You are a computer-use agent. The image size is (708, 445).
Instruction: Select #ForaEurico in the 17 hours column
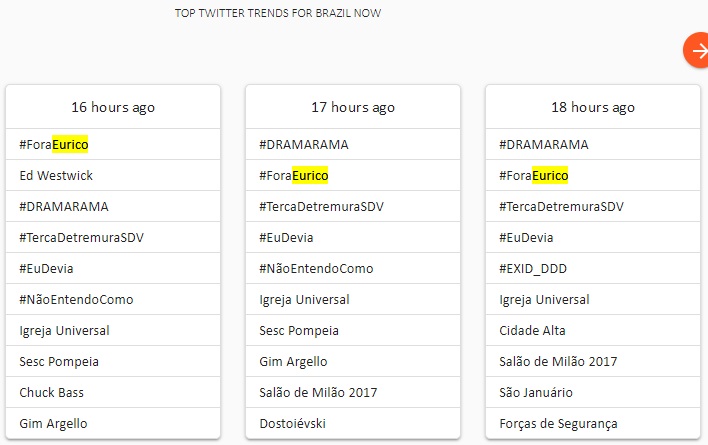[x=294, y=176]
